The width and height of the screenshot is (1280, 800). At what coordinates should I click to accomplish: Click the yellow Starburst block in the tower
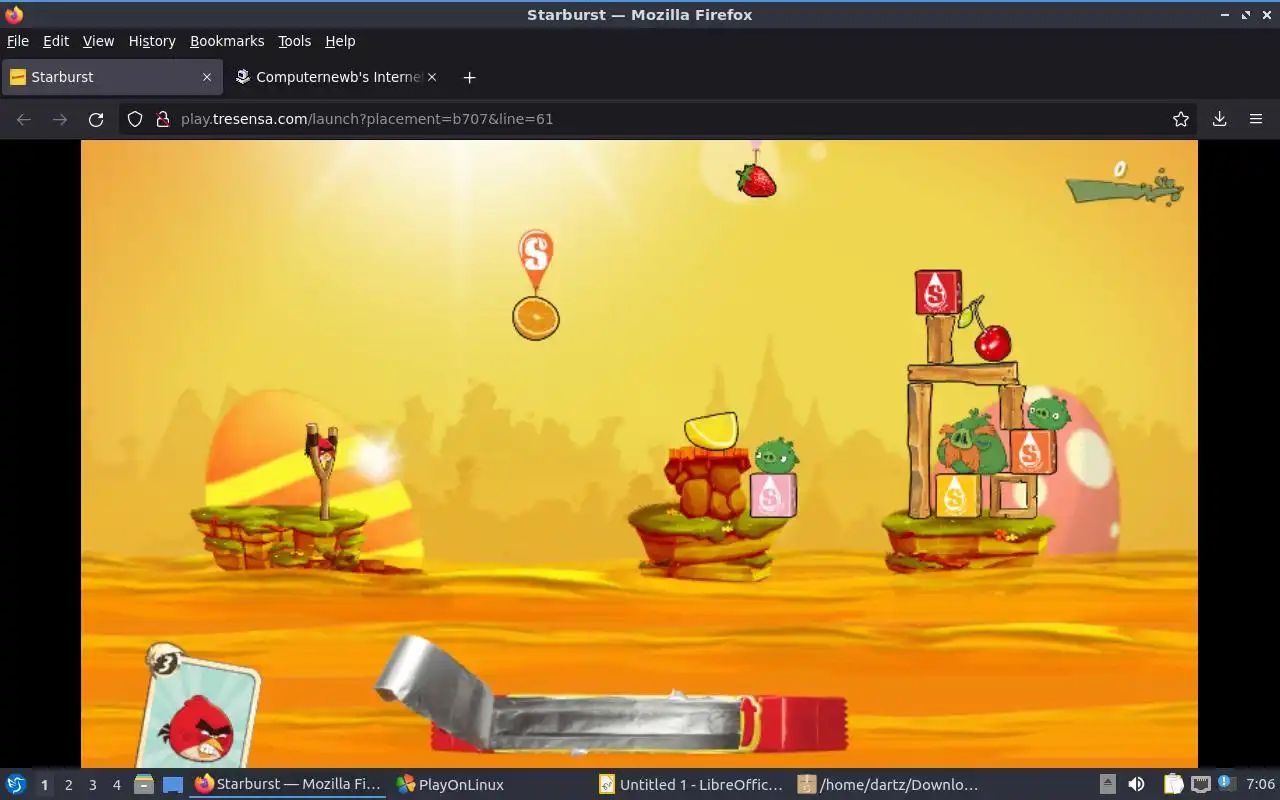click(957, 495)
